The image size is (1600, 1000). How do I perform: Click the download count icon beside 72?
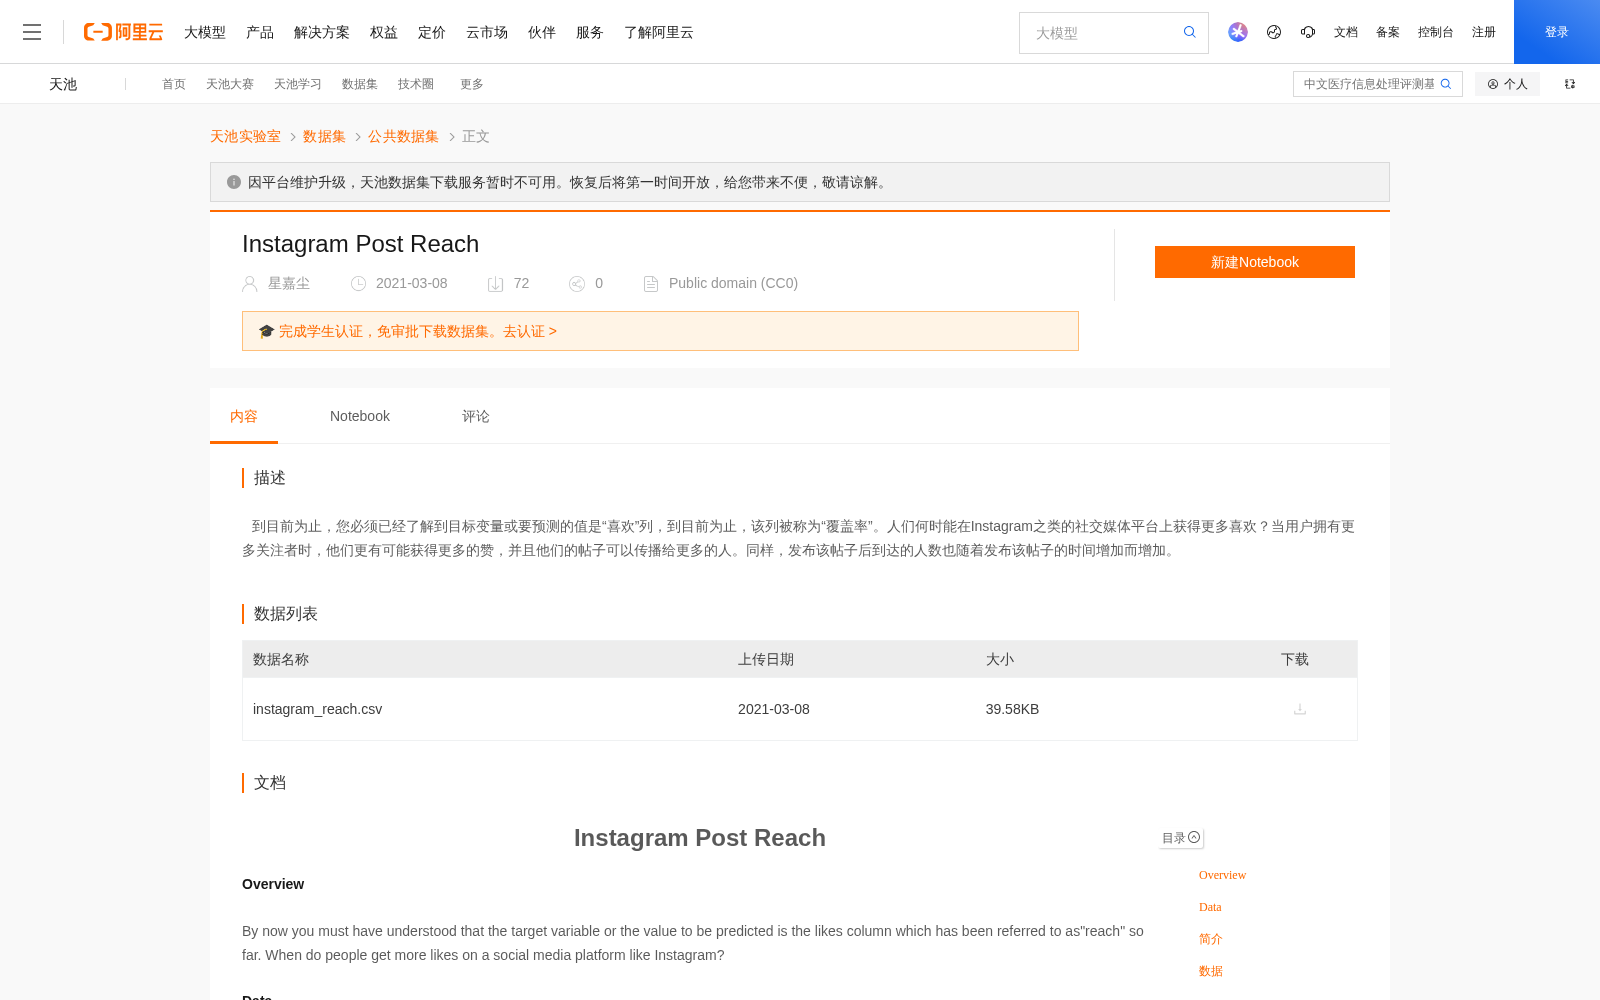495,284
